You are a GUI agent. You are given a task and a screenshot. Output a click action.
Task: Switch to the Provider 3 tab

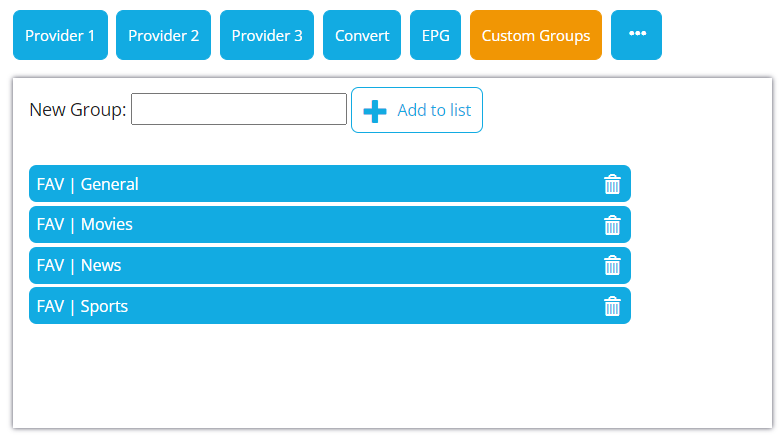point(267,35)
